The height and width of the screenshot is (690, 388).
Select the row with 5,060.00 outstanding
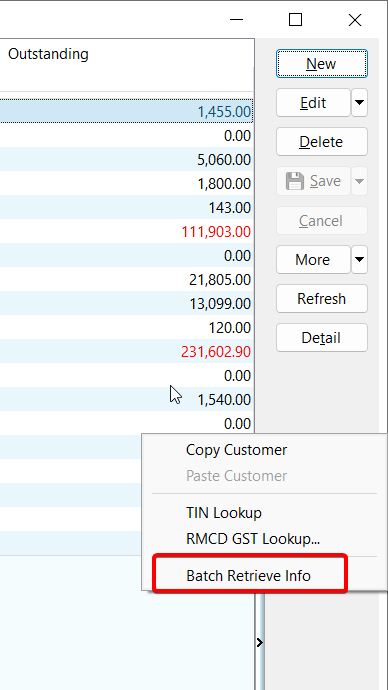[127, 159]
